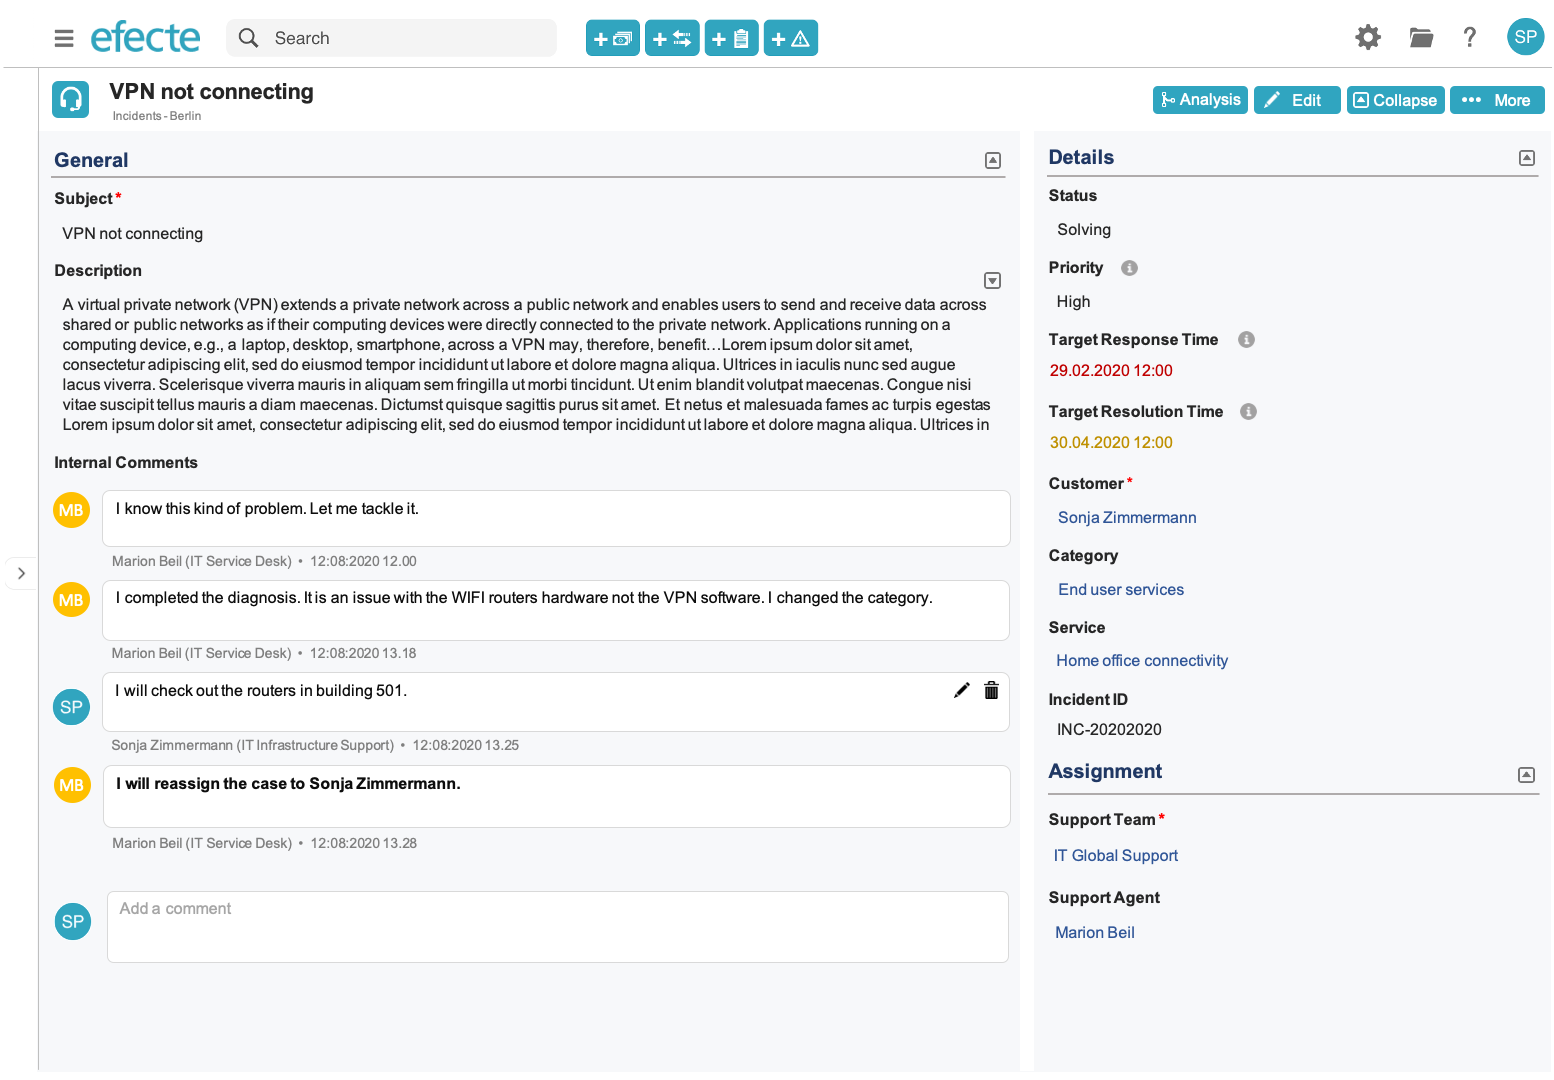Open the hamburger navigation menu
The width and height of the screenshot is (1554, 1080).
point(64,39)
